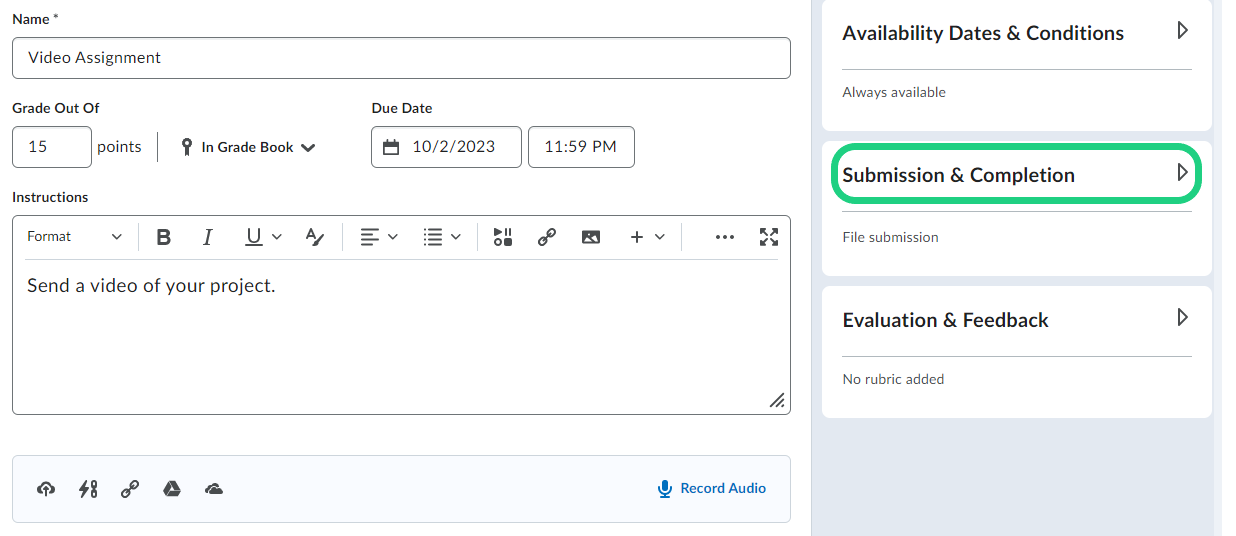Show more editor actions (three dots)
Image resolution: width=1236 pixels, height=536 pixels.
[725, 237]
